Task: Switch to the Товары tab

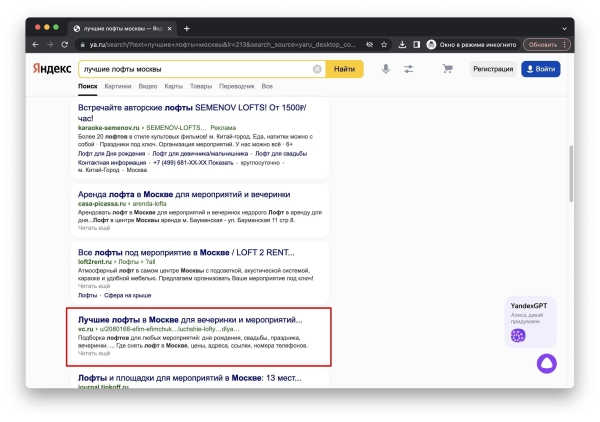Action: (201, 86)
